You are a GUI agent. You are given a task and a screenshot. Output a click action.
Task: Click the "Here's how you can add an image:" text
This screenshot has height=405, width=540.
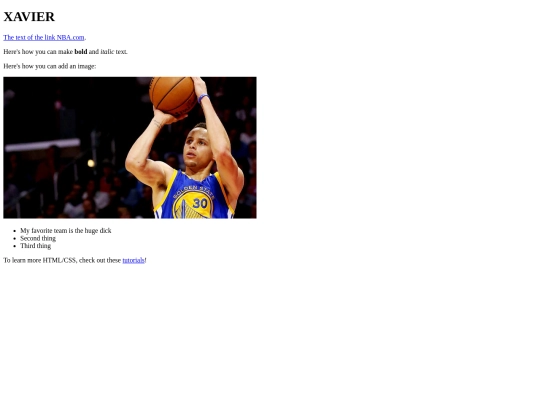[x=50, y=66]
